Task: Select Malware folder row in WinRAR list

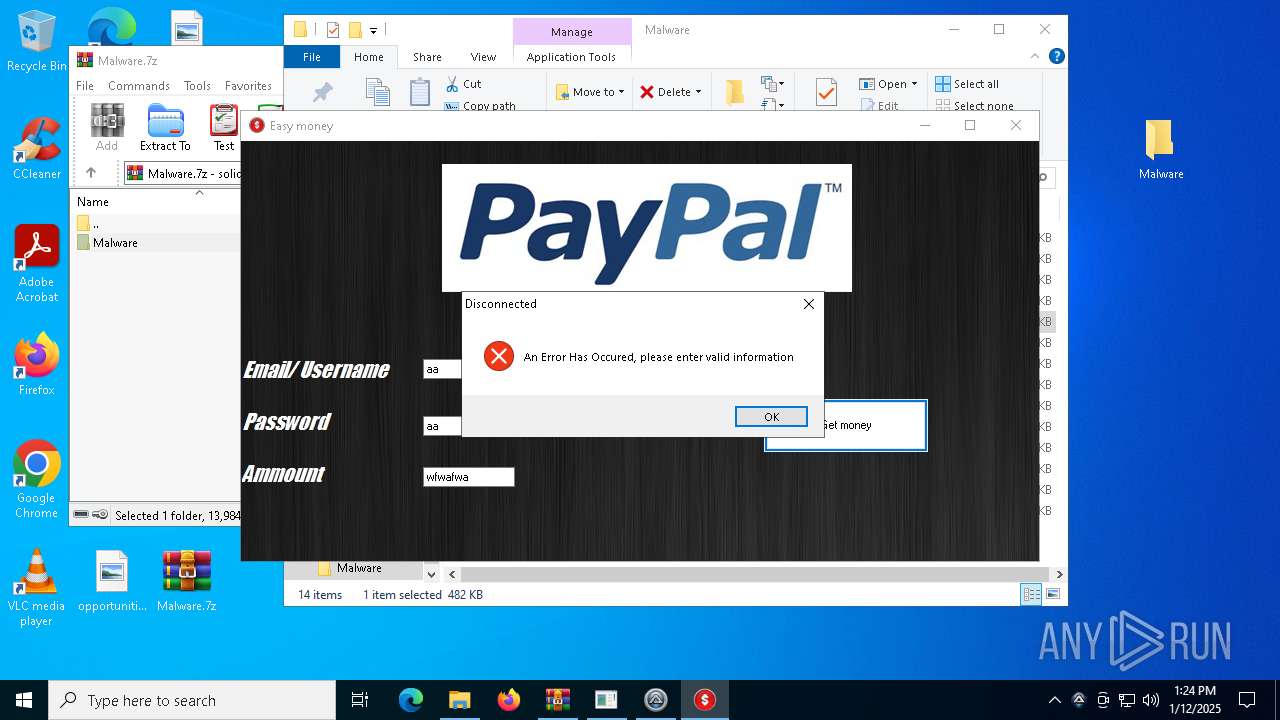Action: (156, 243)
